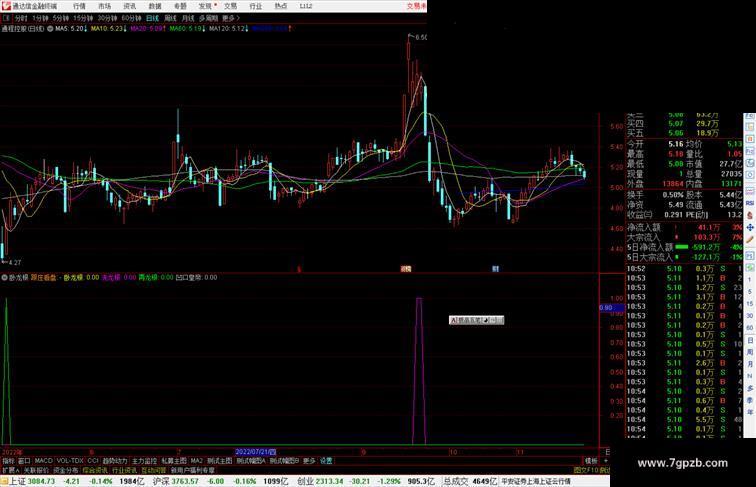Click the 日 daily sidebar shortcut
Viewport: 756px width, 487px height.
tap(750, 340)
